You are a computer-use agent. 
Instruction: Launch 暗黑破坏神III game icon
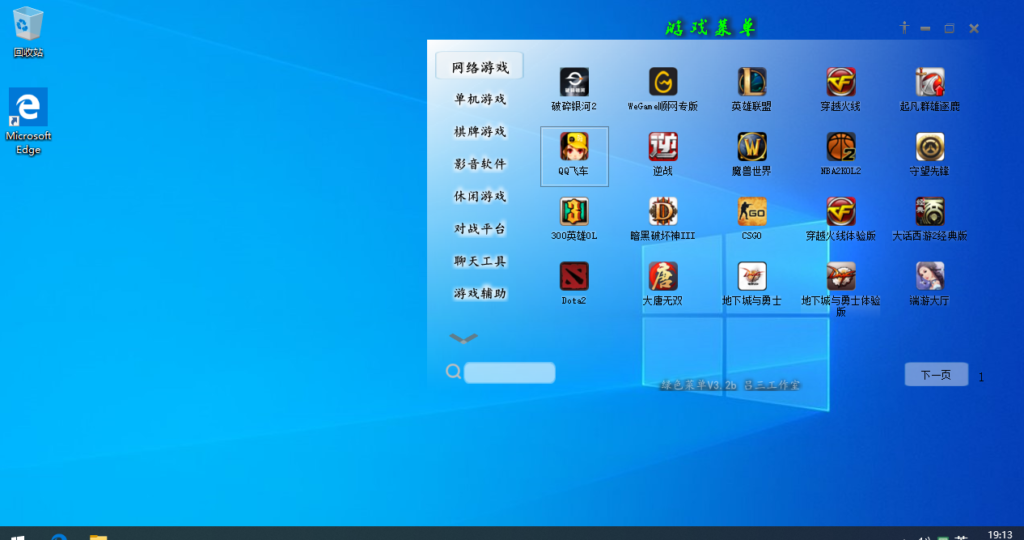[663, 212]
